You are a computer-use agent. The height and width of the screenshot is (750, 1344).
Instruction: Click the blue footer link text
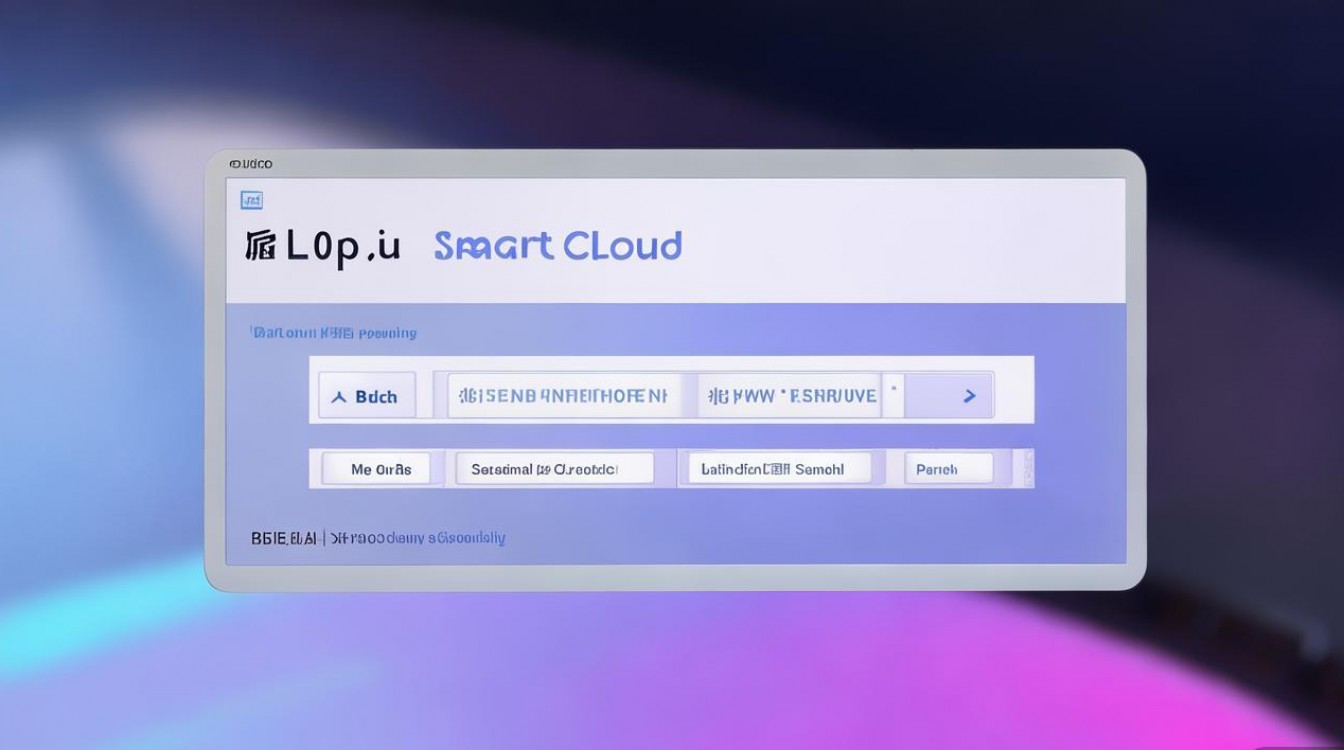418,538
